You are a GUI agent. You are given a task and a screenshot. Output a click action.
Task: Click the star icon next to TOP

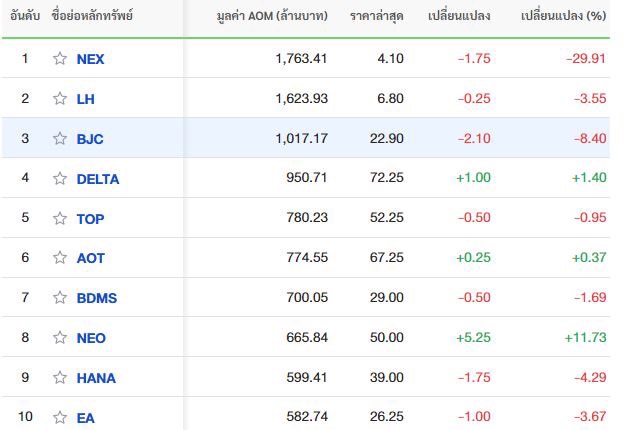(60, 218)
